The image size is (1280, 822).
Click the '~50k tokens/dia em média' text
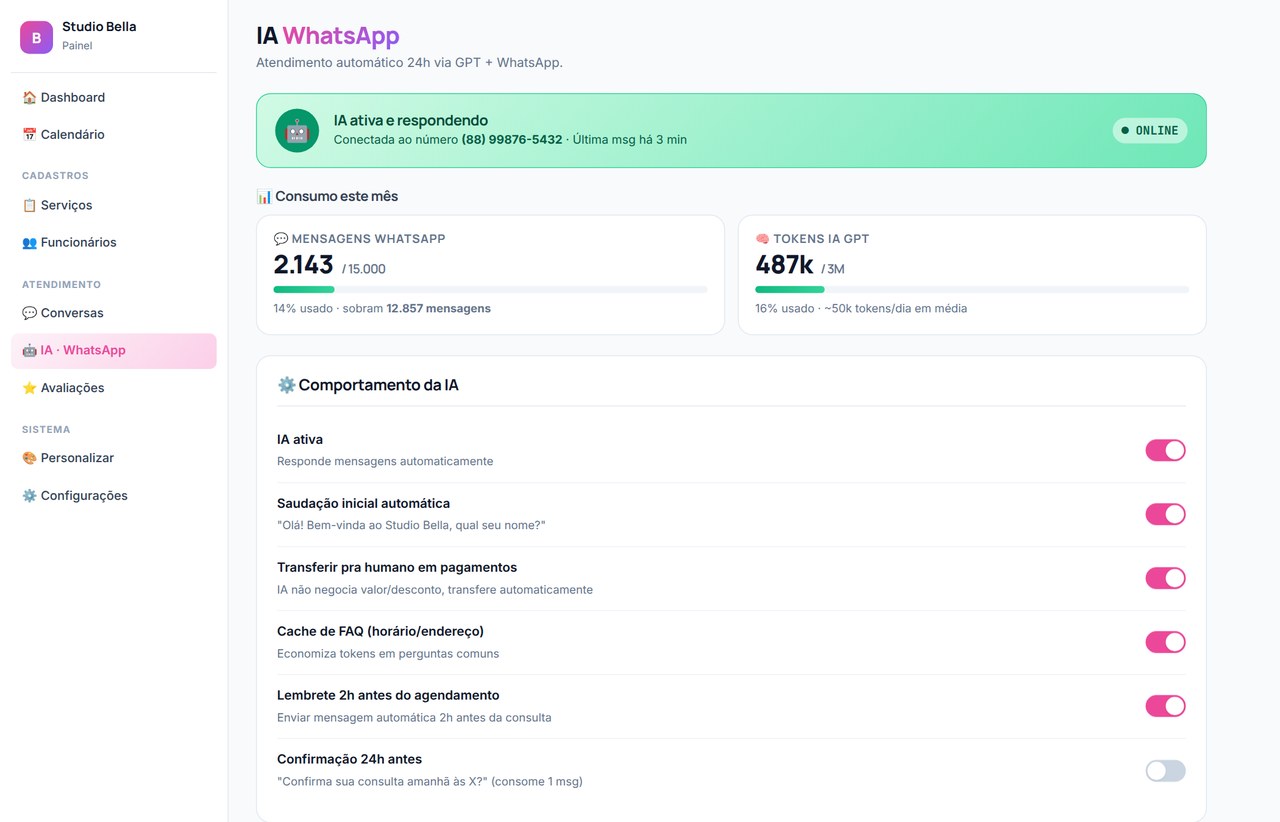[895, 309]
